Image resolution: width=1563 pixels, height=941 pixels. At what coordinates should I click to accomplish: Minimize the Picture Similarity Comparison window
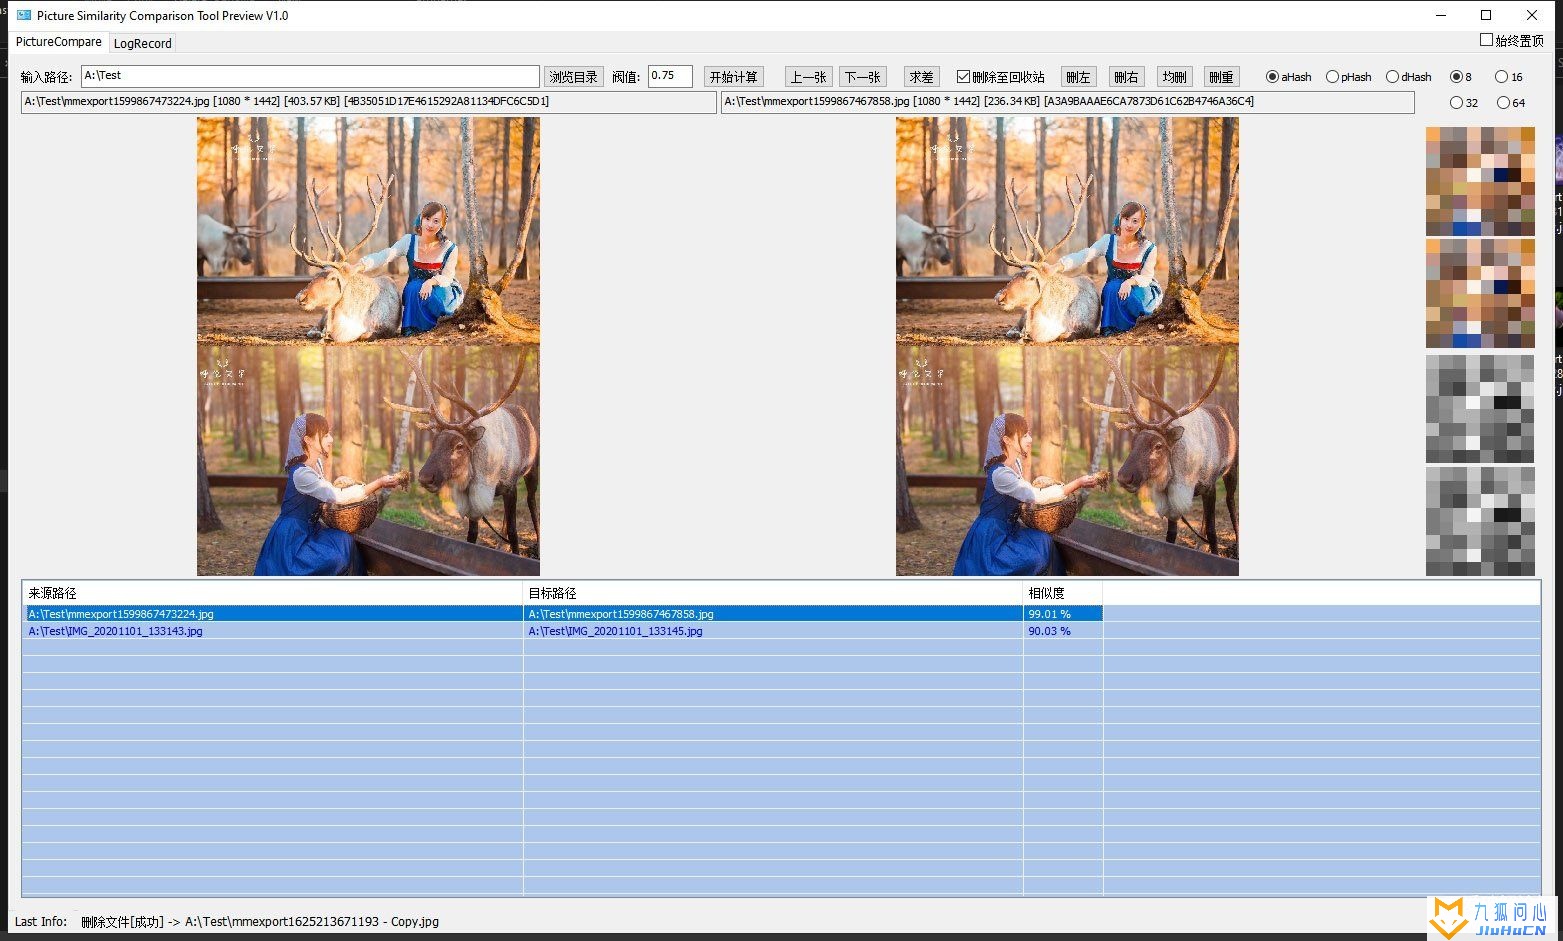pos(1441,15)
